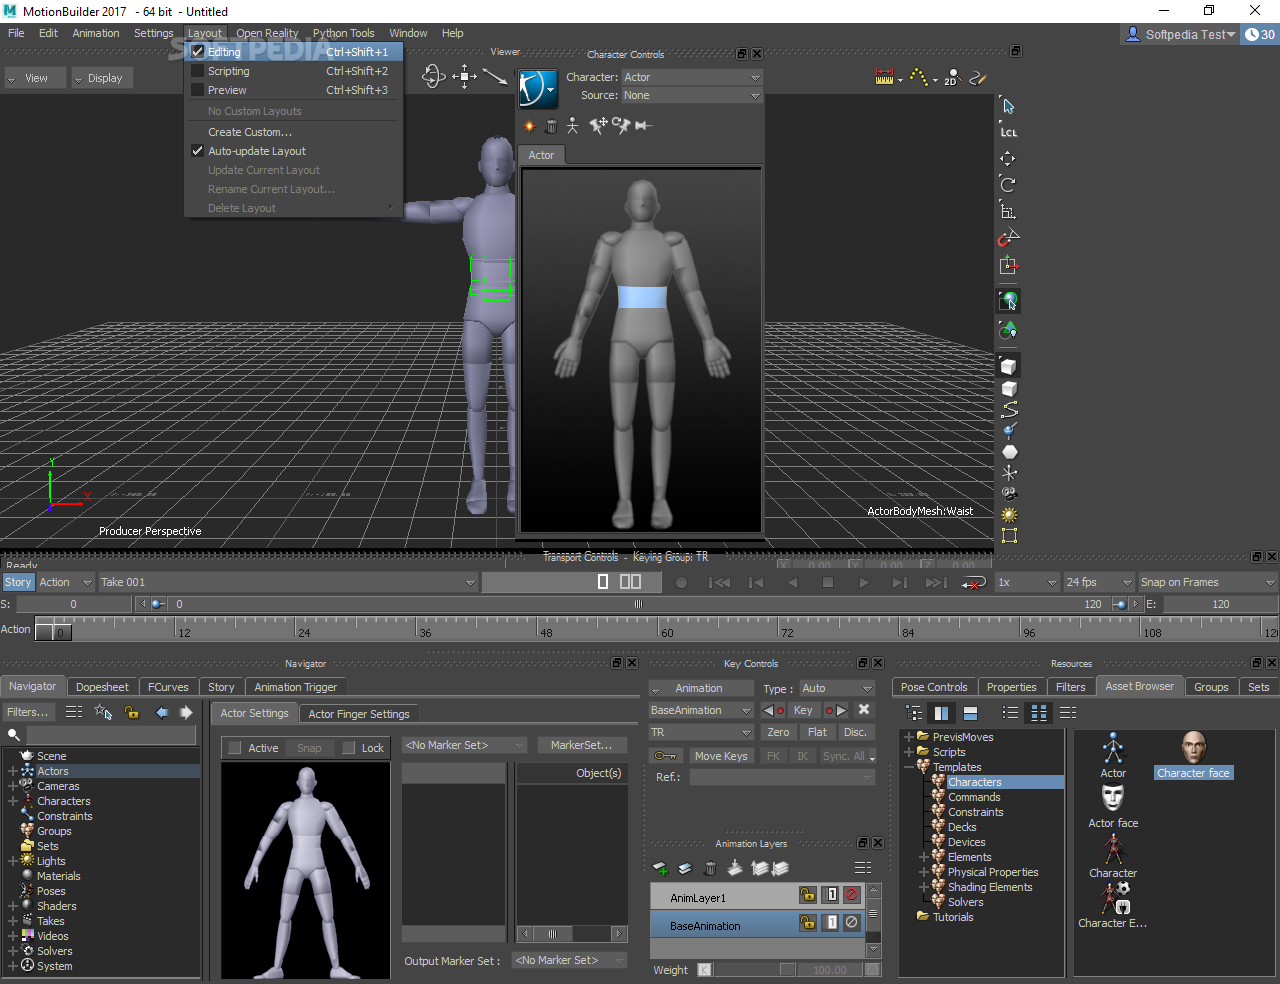Toggle the Lock checkbox in Actor Settings
1280x984 pixels.
click(x=349, y=748)
